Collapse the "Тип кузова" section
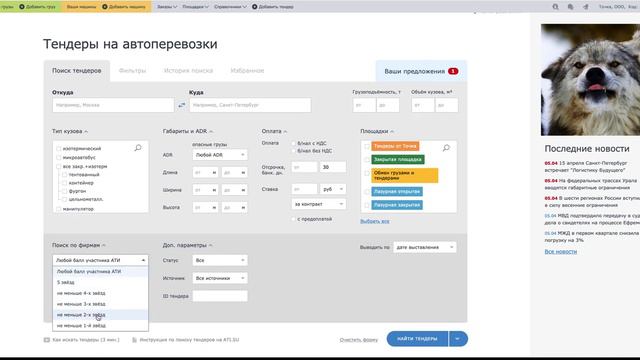The width and height of the screenshot is (640, 360). 70,131
